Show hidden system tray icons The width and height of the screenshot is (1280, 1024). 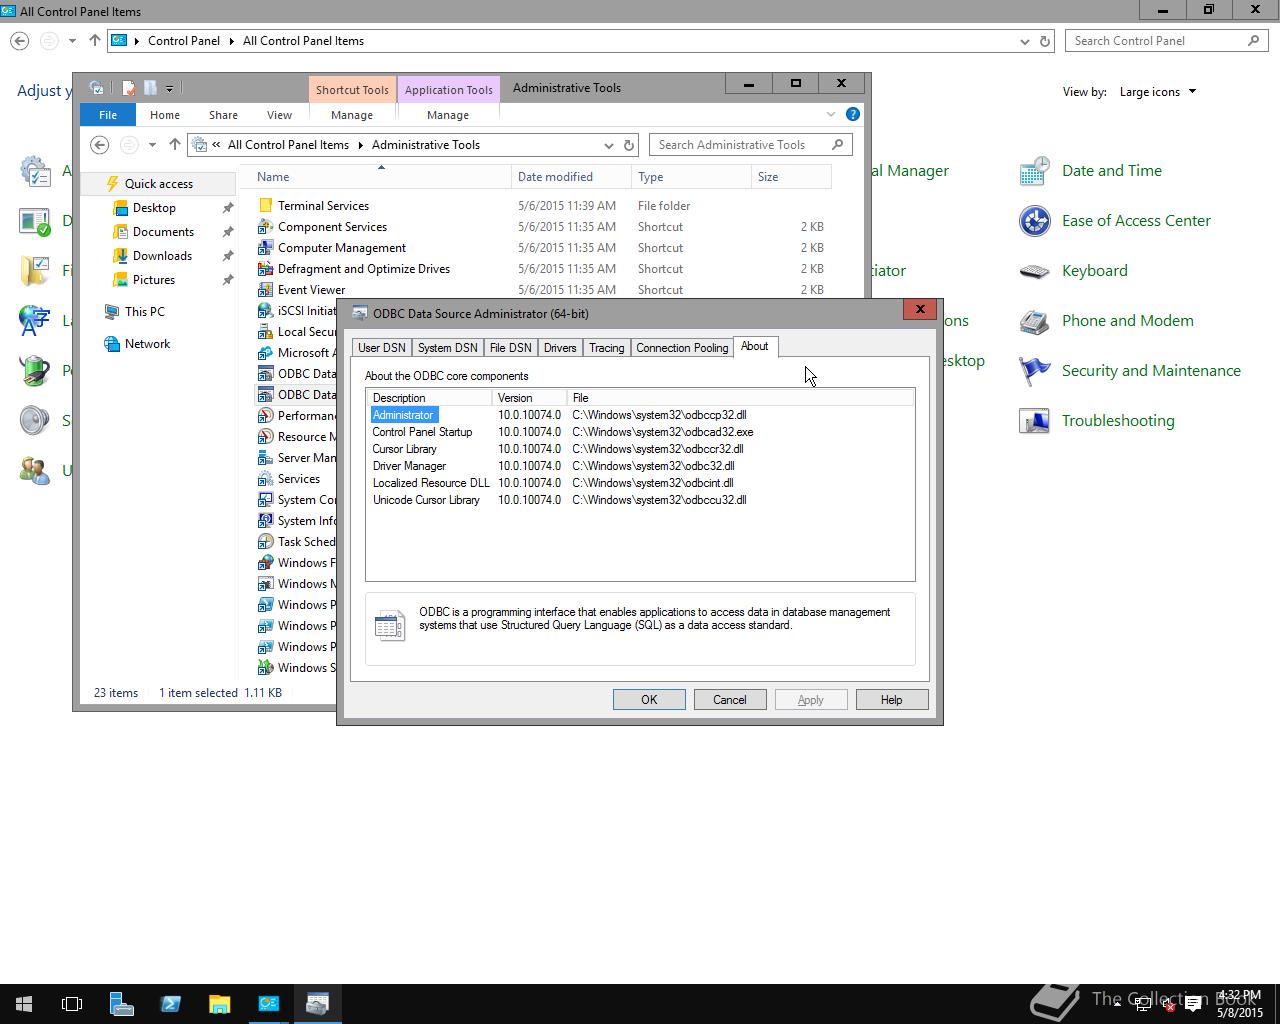pyautogui.click(x=1117, y=1005)
